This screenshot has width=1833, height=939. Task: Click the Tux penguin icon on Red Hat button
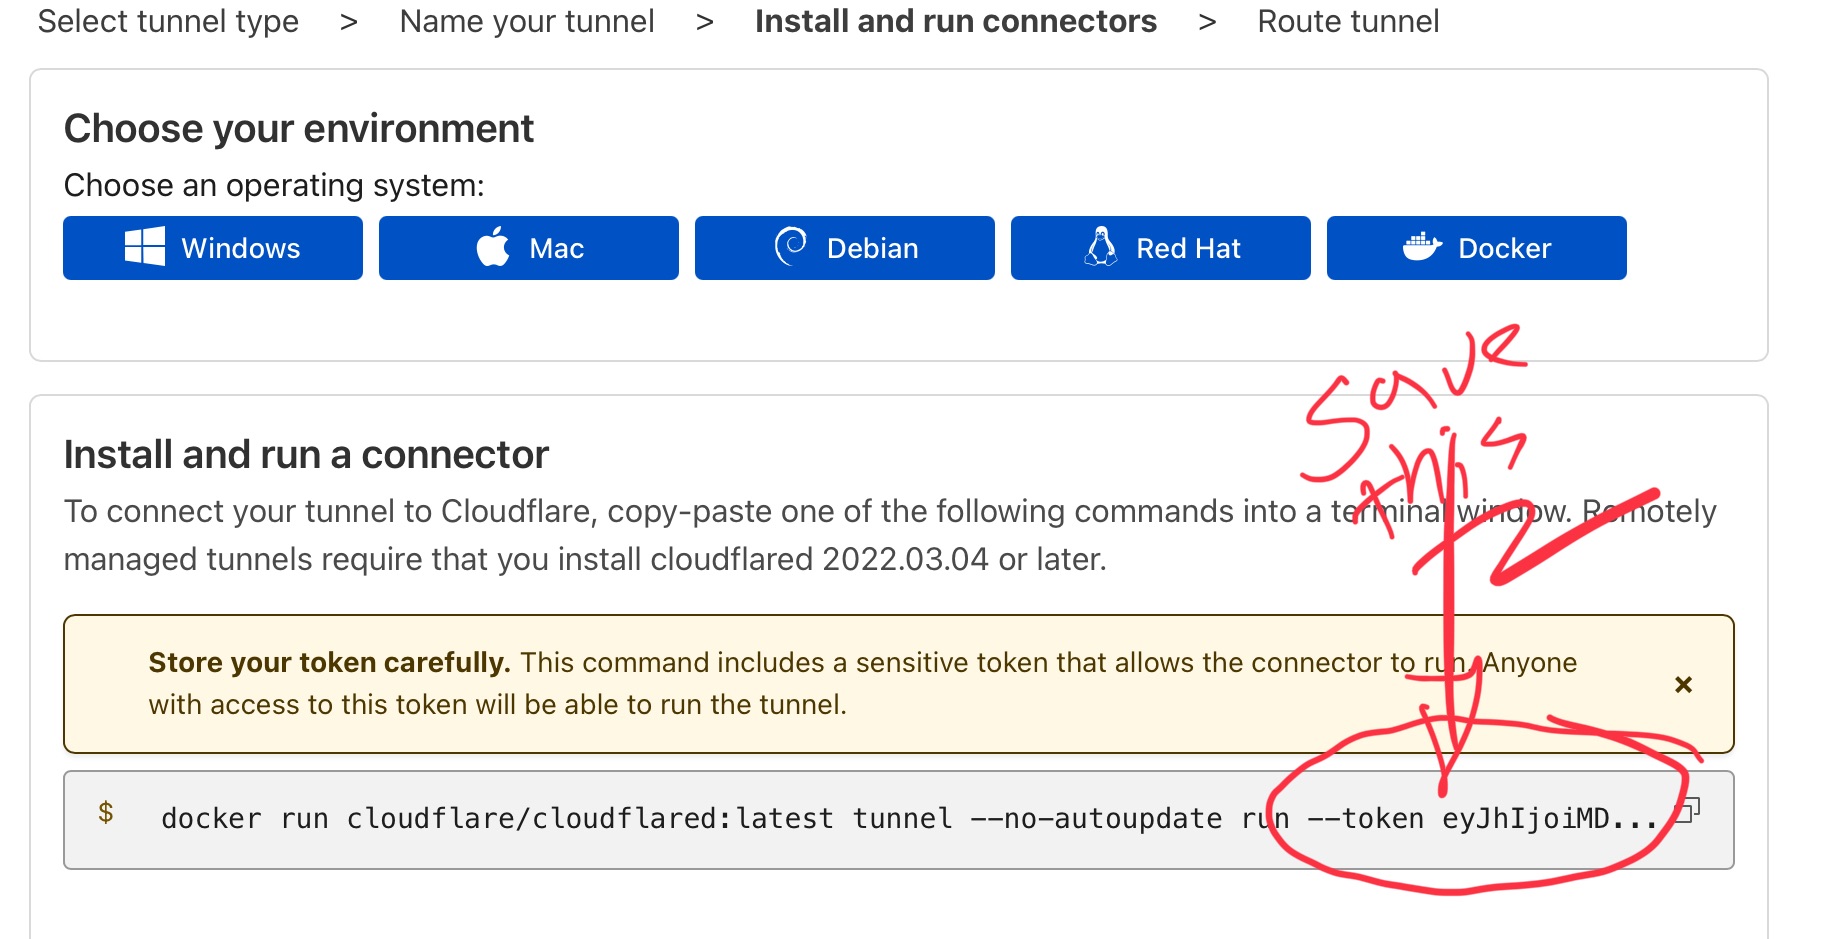pos(1100,247)
